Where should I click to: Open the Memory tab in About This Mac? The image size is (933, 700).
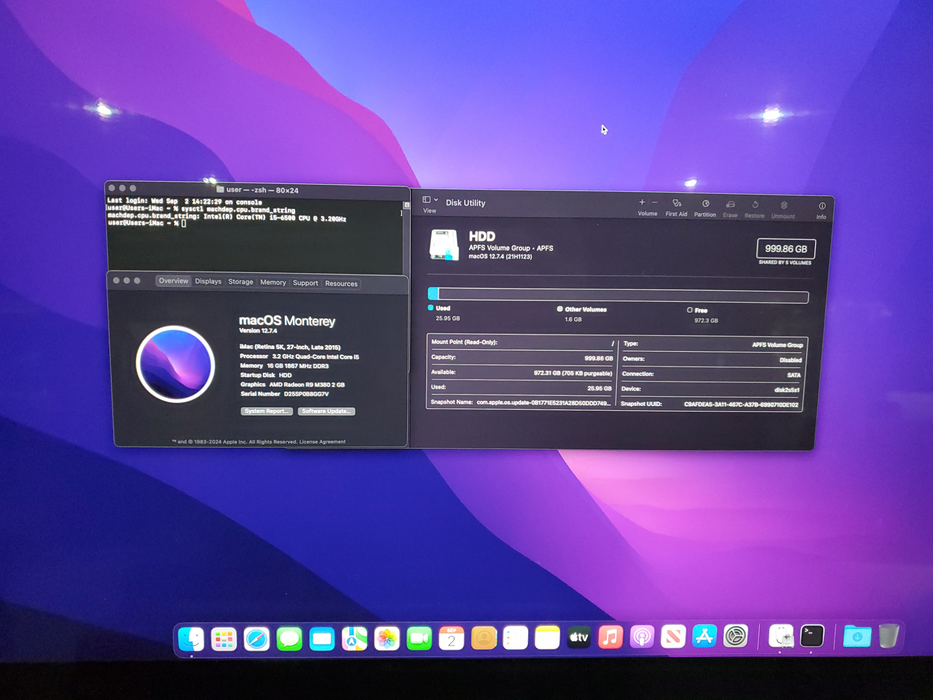point(273,283)
